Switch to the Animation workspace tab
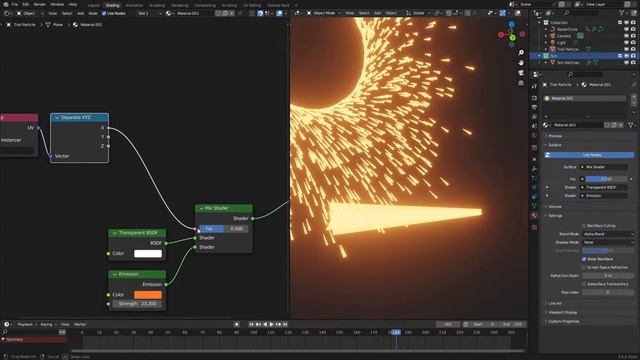 pos(134,5)
